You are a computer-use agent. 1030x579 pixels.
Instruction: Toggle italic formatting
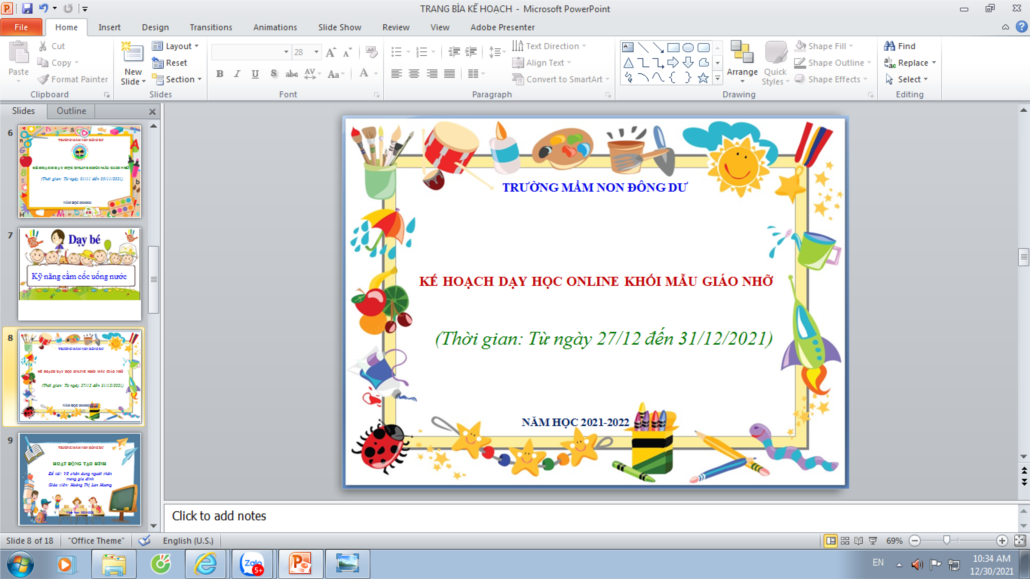237,74
